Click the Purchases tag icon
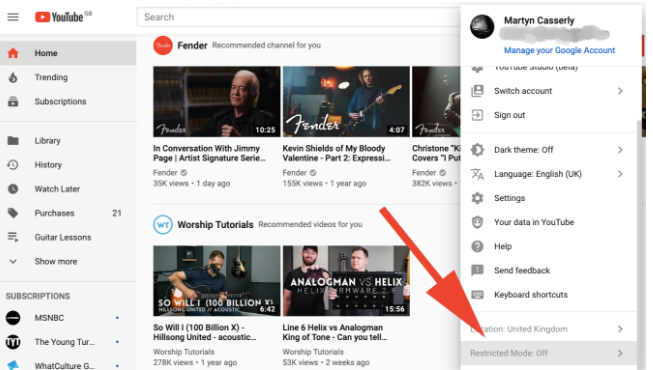 (x=13, y=213)
